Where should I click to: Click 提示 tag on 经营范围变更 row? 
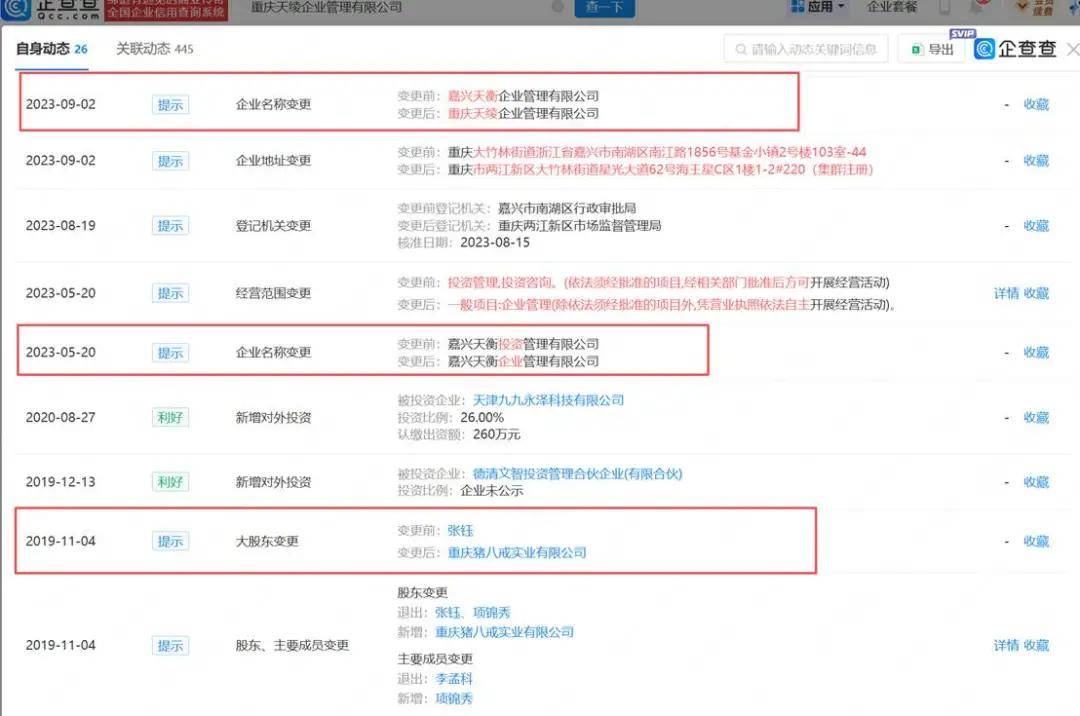pyautogui.click(x=170, y=293)
